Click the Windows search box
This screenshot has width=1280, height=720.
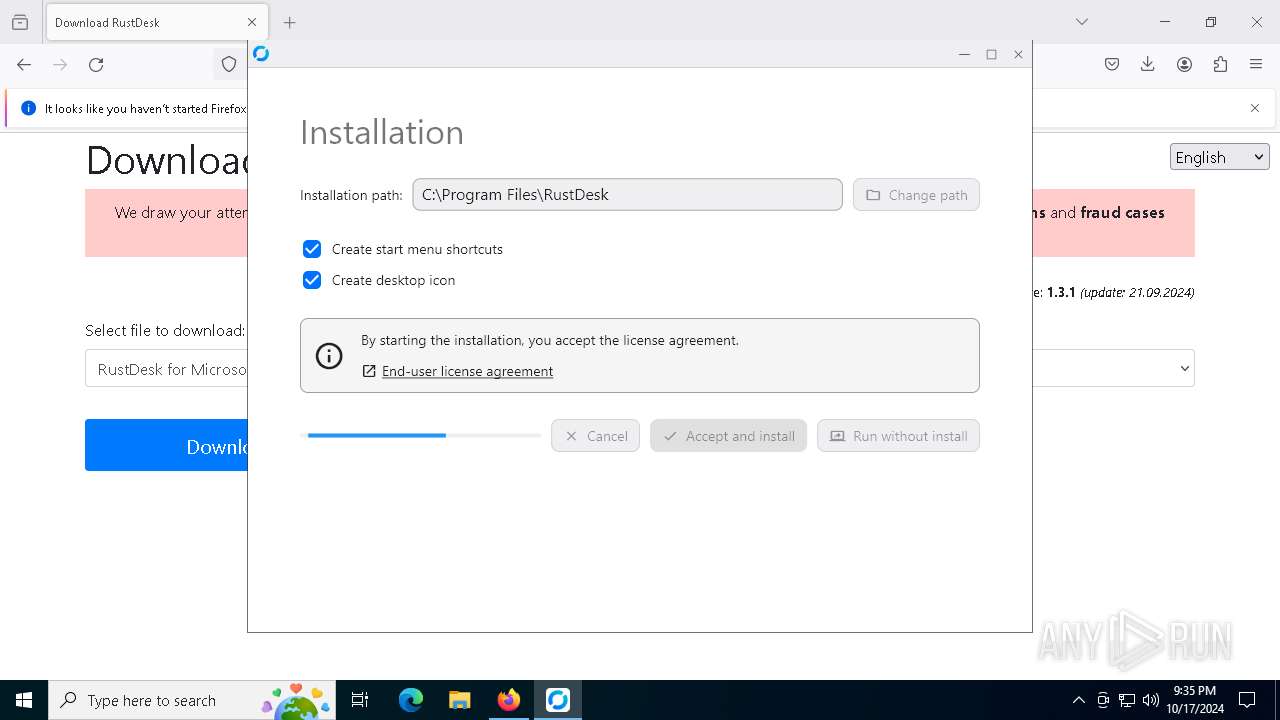[191, 700]
